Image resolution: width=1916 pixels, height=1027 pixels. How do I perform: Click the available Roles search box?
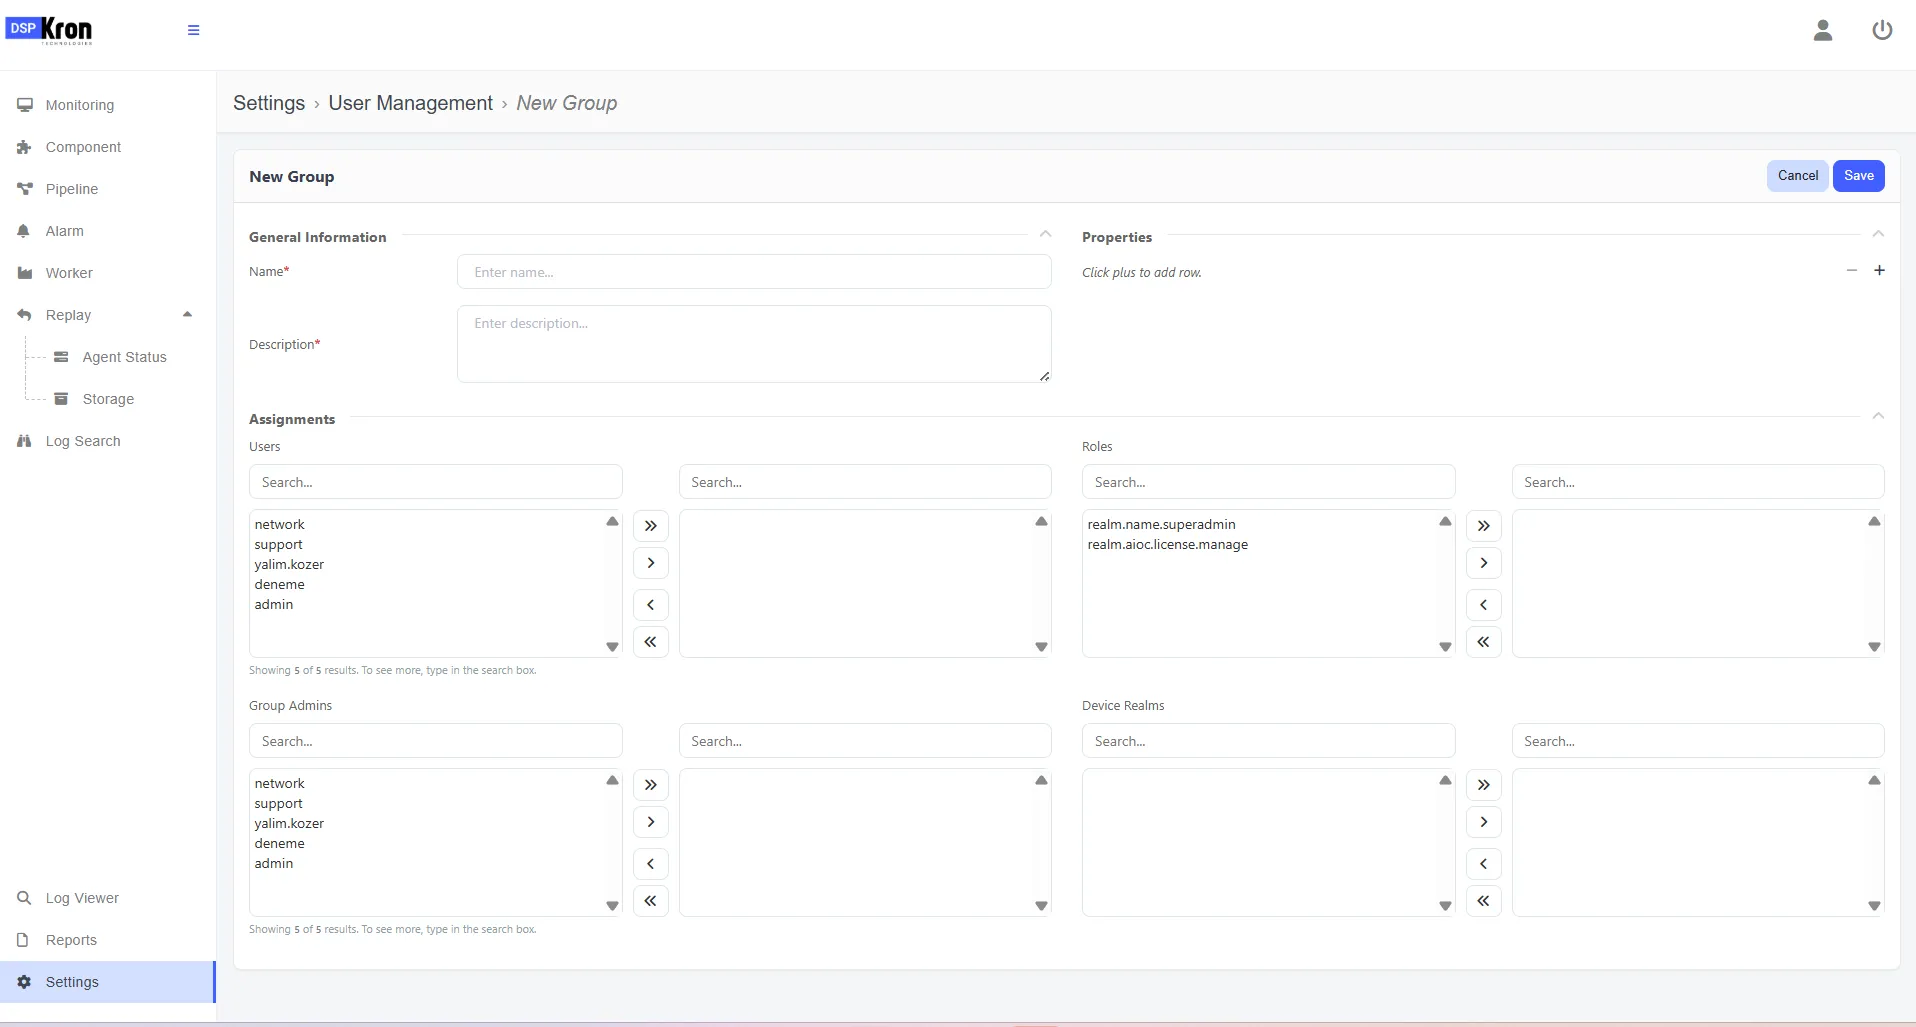point(1268,482)
